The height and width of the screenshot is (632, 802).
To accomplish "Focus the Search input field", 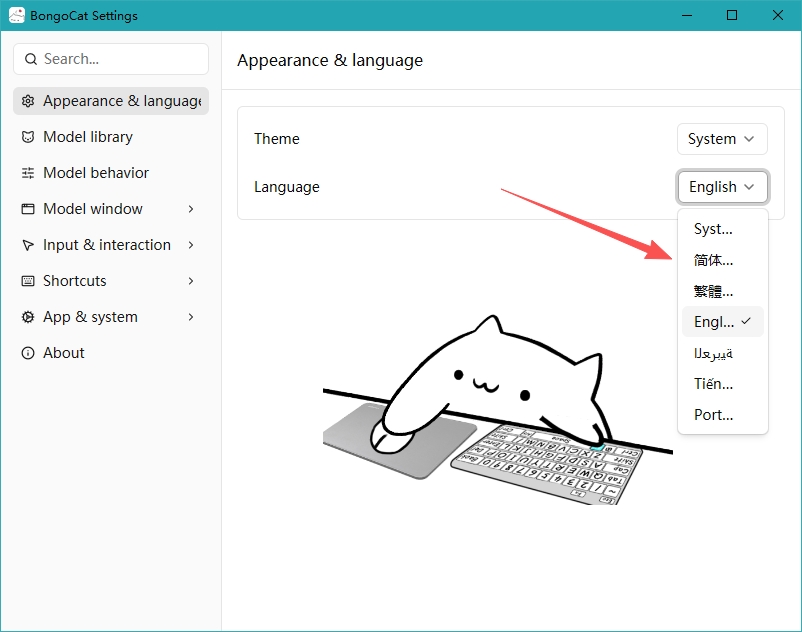I will [111, 59].
